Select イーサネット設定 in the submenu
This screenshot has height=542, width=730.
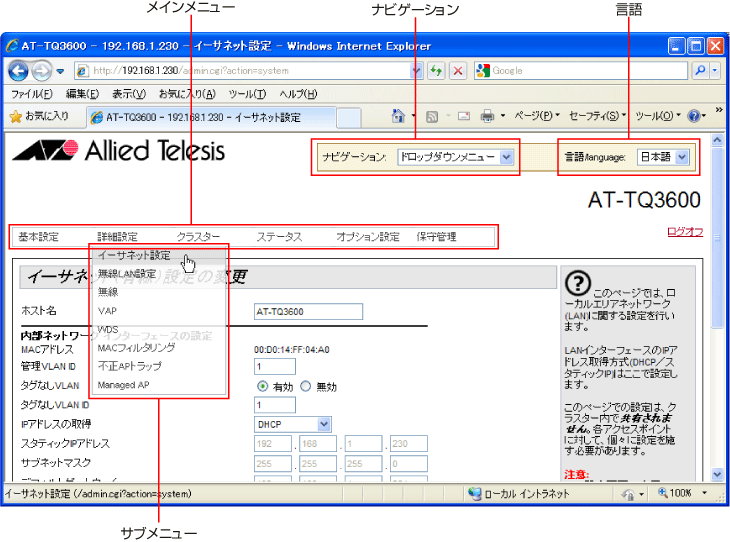159,255
